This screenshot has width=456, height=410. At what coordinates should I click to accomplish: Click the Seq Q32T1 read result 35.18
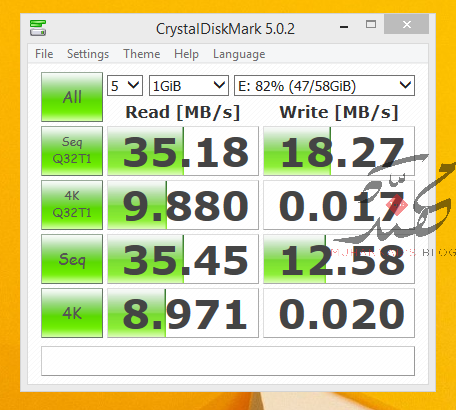coord(183,151)
